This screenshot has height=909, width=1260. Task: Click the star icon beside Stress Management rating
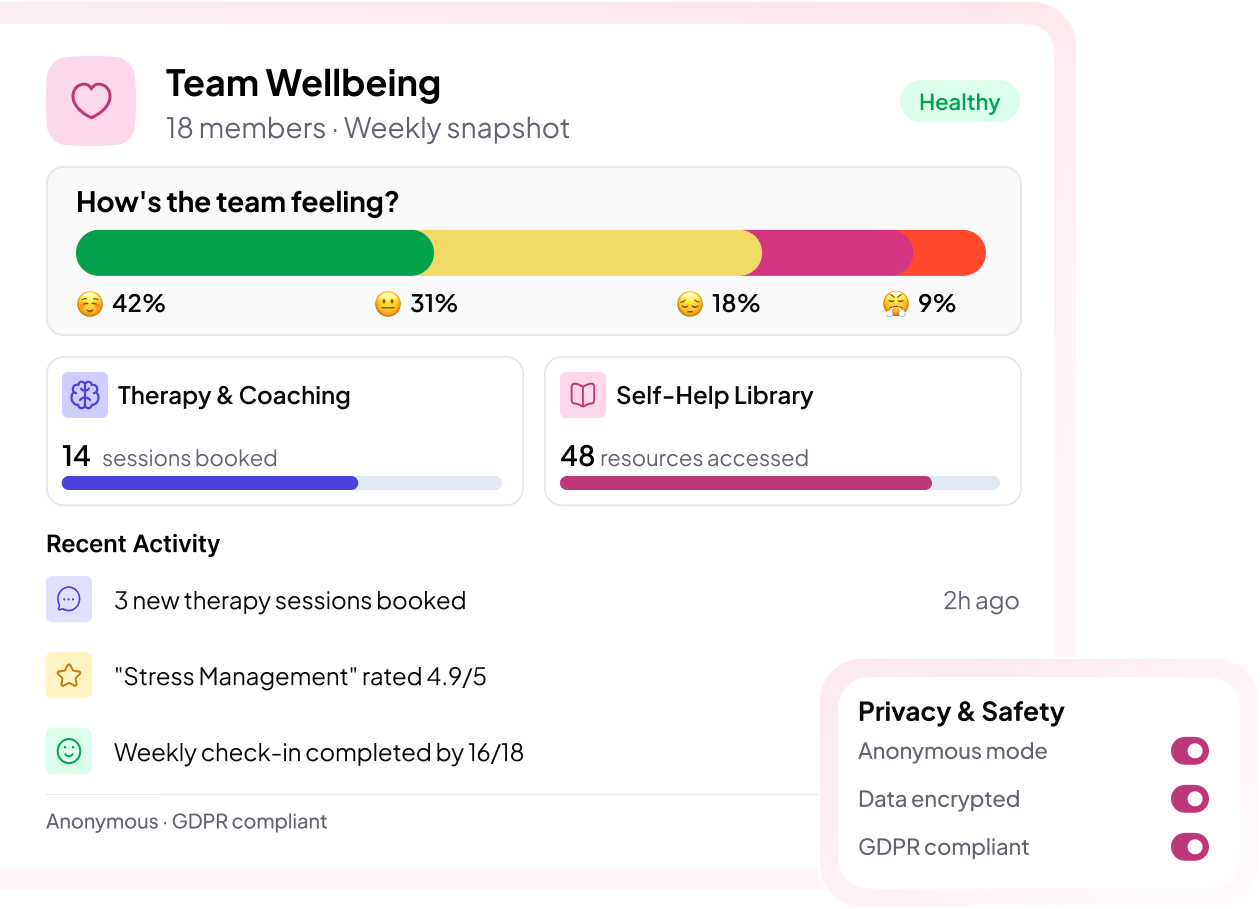[69, 675]
